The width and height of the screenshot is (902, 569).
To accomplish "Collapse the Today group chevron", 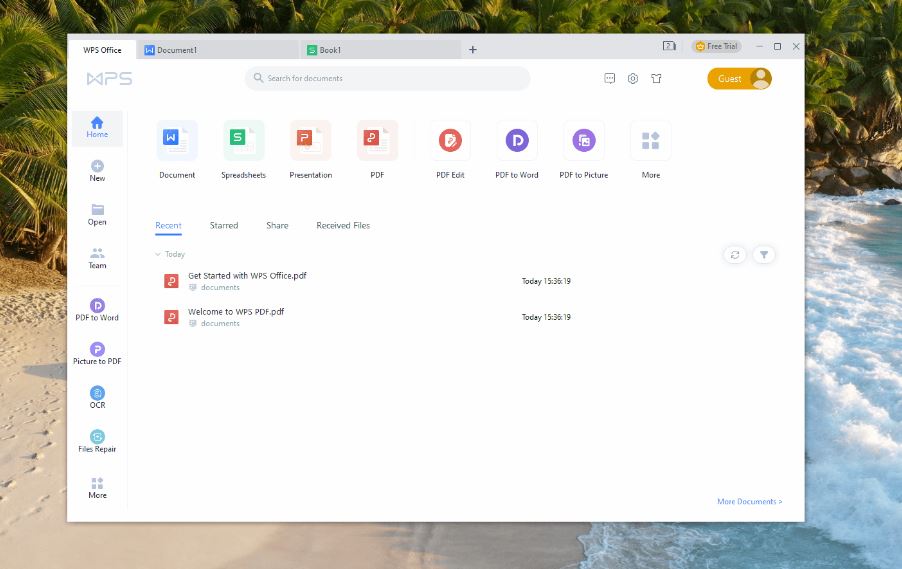I will point(158,254).
